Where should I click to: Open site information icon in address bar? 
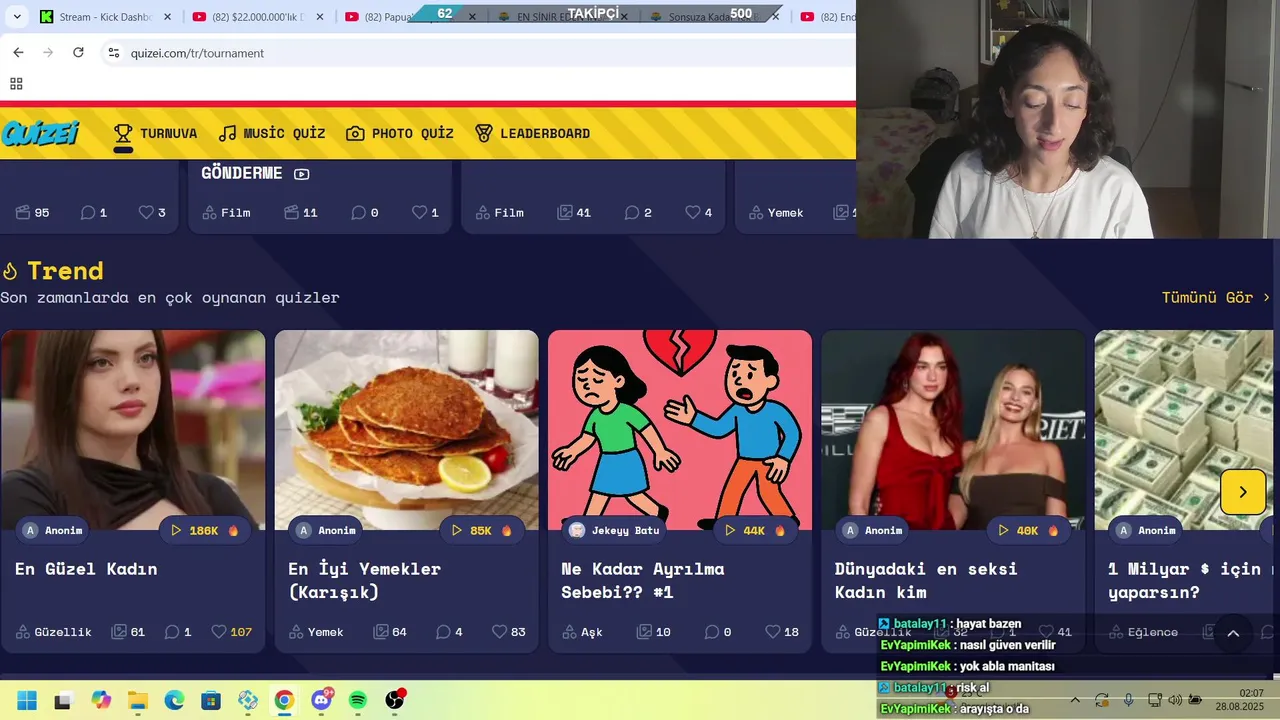tap(113, 53)
